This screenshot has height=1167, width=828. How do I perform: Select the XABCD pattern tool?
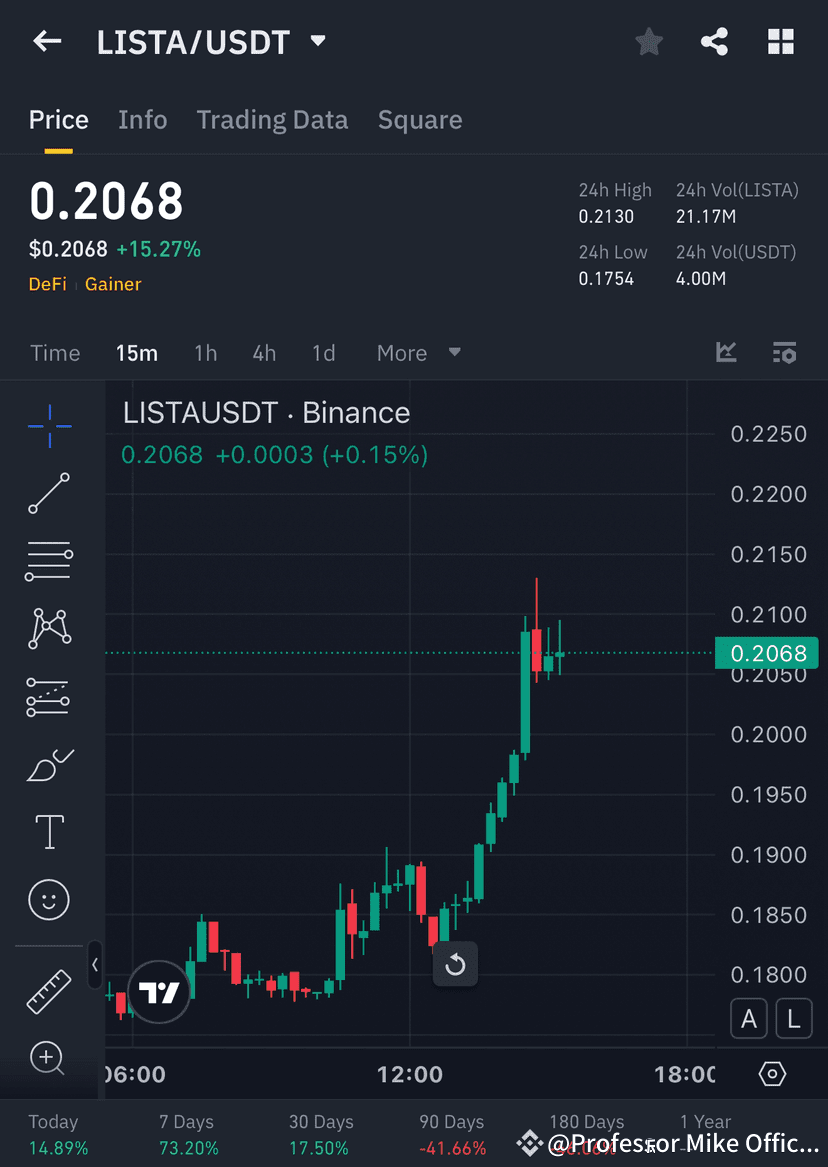pyautogui.click(x=48, y=628)
